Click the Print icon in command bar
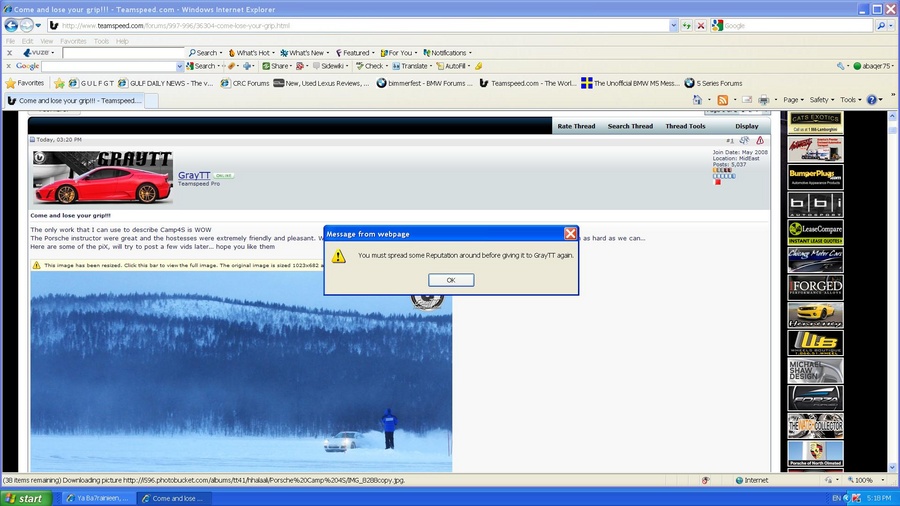 click(763, 100)
